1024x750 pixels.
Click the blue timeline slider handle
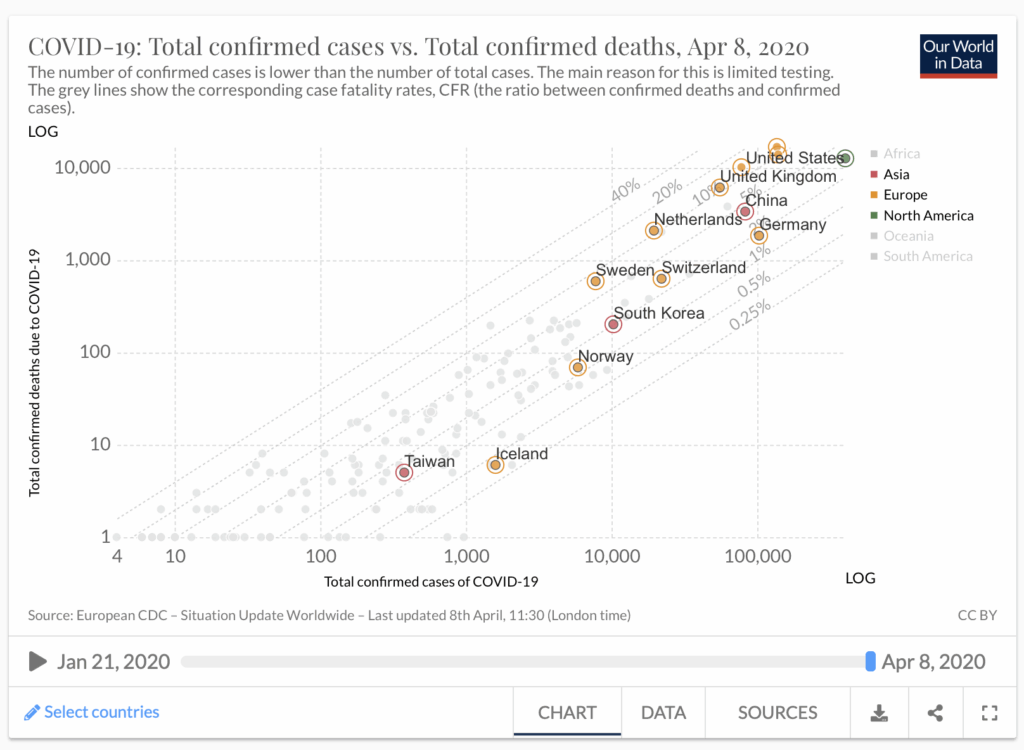pos(870,661)
